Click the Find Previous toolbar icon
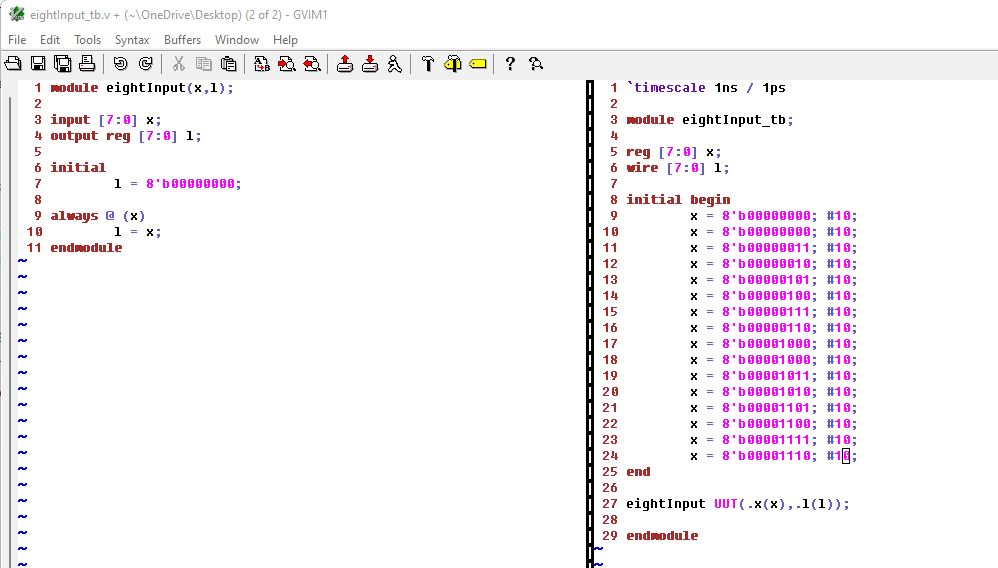Image resolution: width=998 pixels, height=568 pixels. pyautogui.click(x=311, y=64)
